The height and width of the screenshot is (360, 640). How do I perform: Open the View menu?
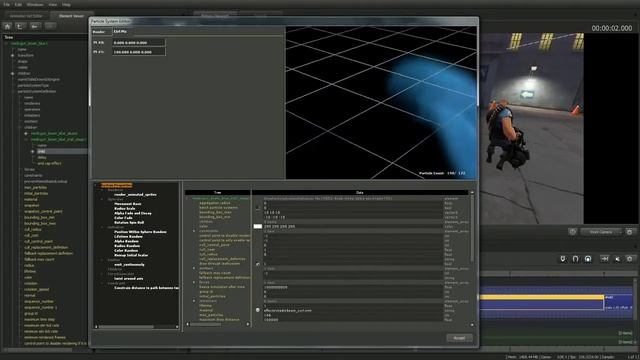tap(53, 4)
